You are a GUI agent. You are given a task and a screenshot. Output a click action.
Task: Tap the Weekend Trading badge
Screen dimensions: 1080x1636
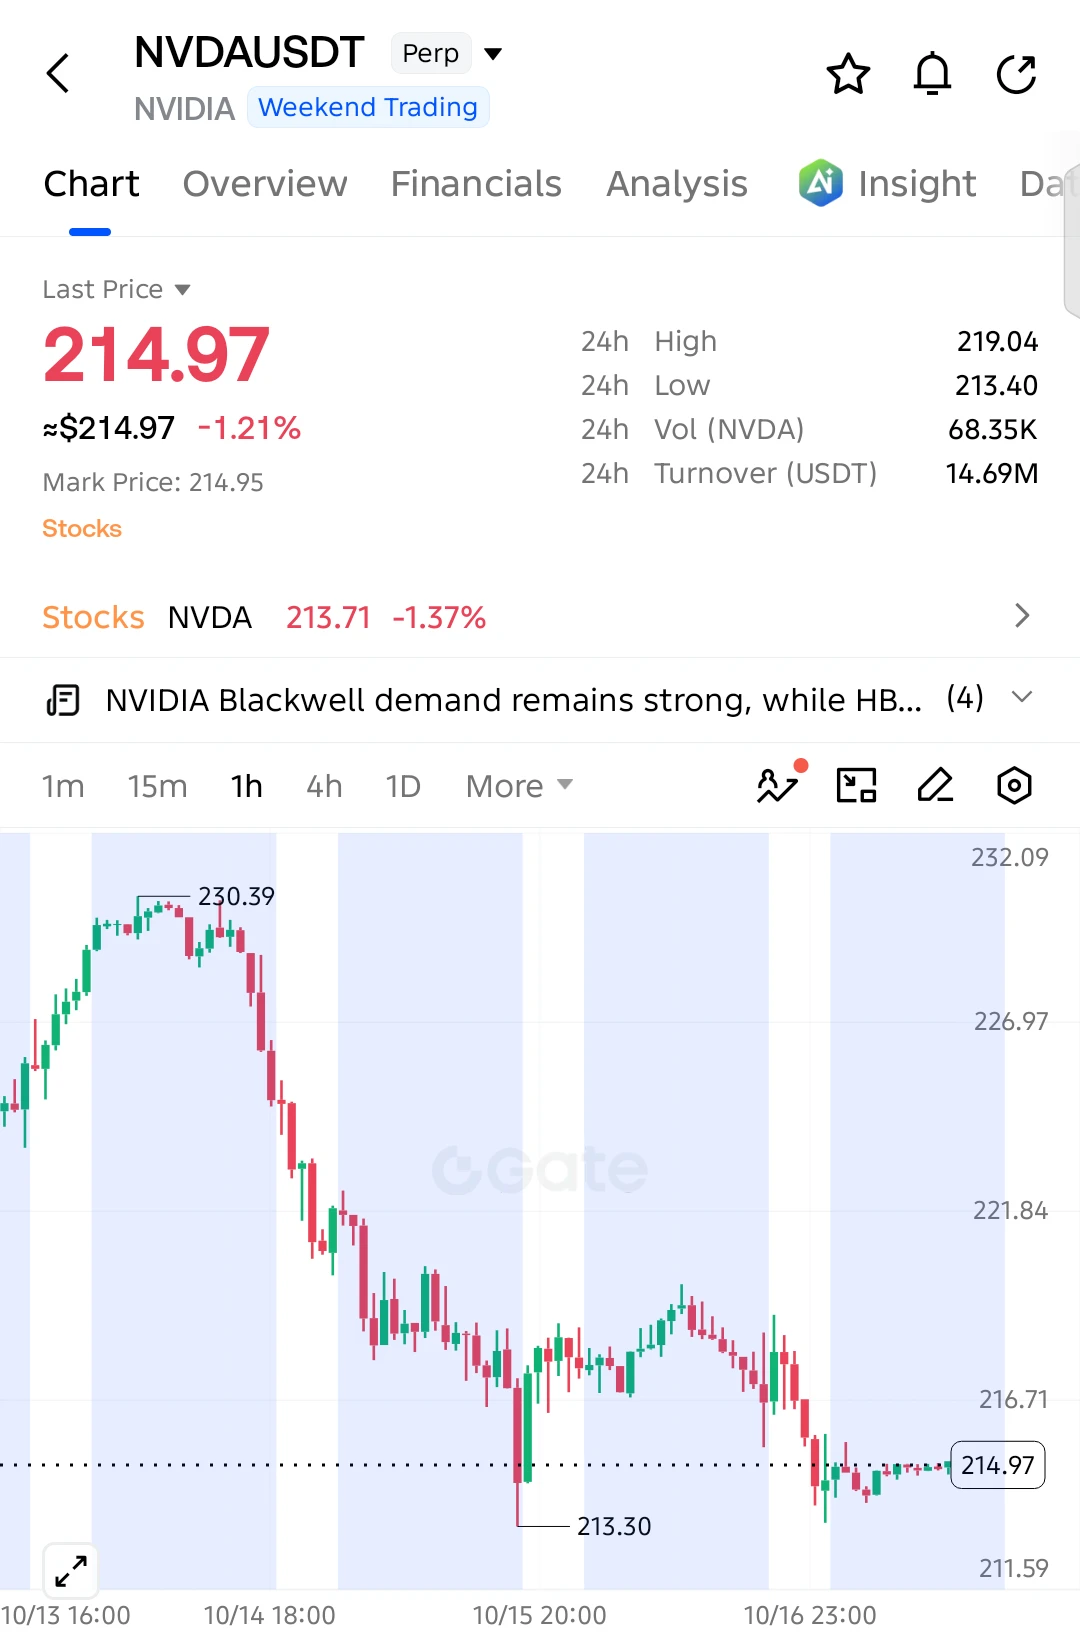(x=368, y=107)
